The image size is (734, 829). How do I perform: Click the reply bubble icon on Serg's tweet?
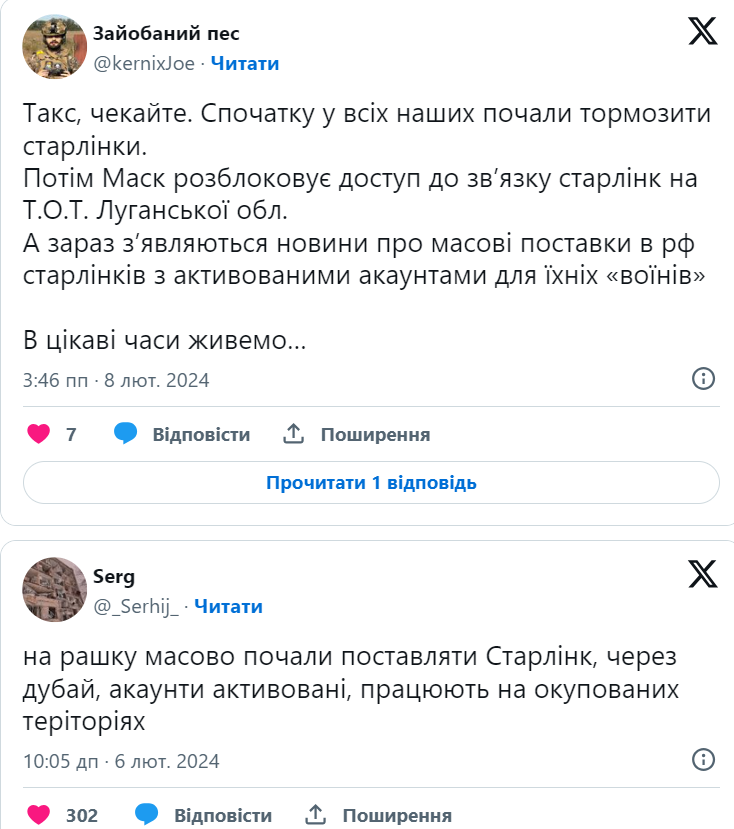147,815
